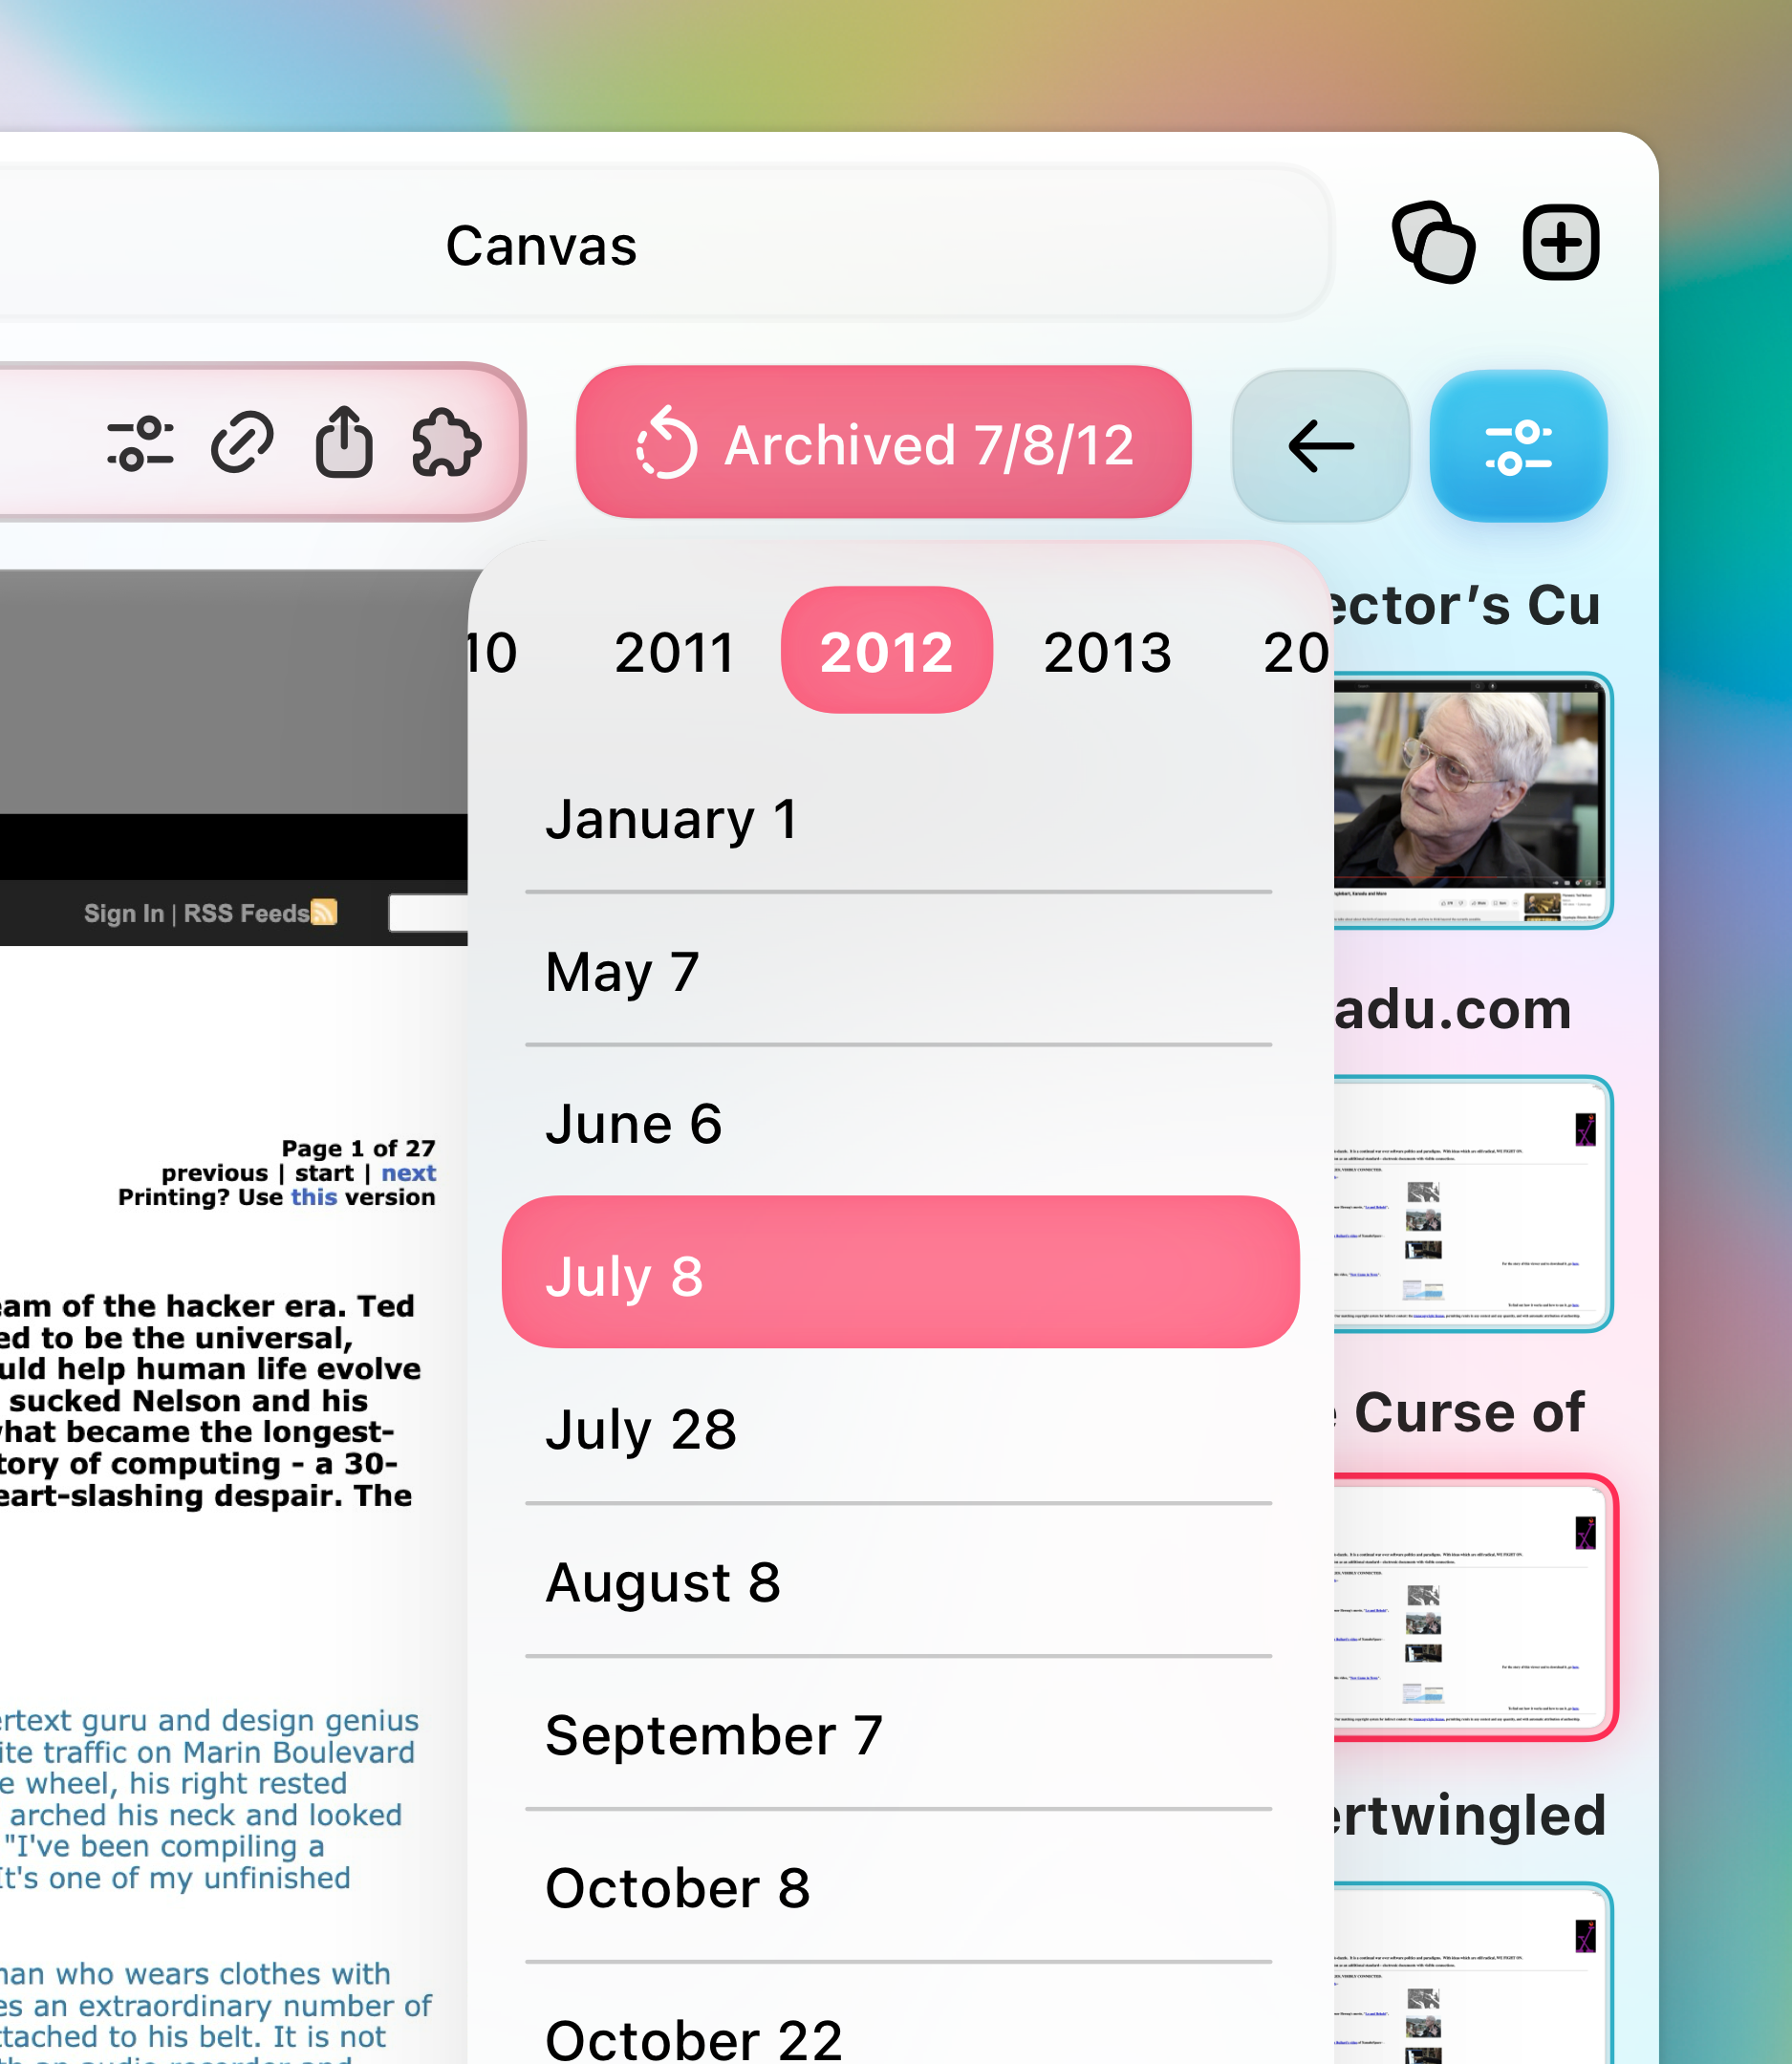Switch to year 2013
The image size is (1792, 2064).
(1107, 652)
